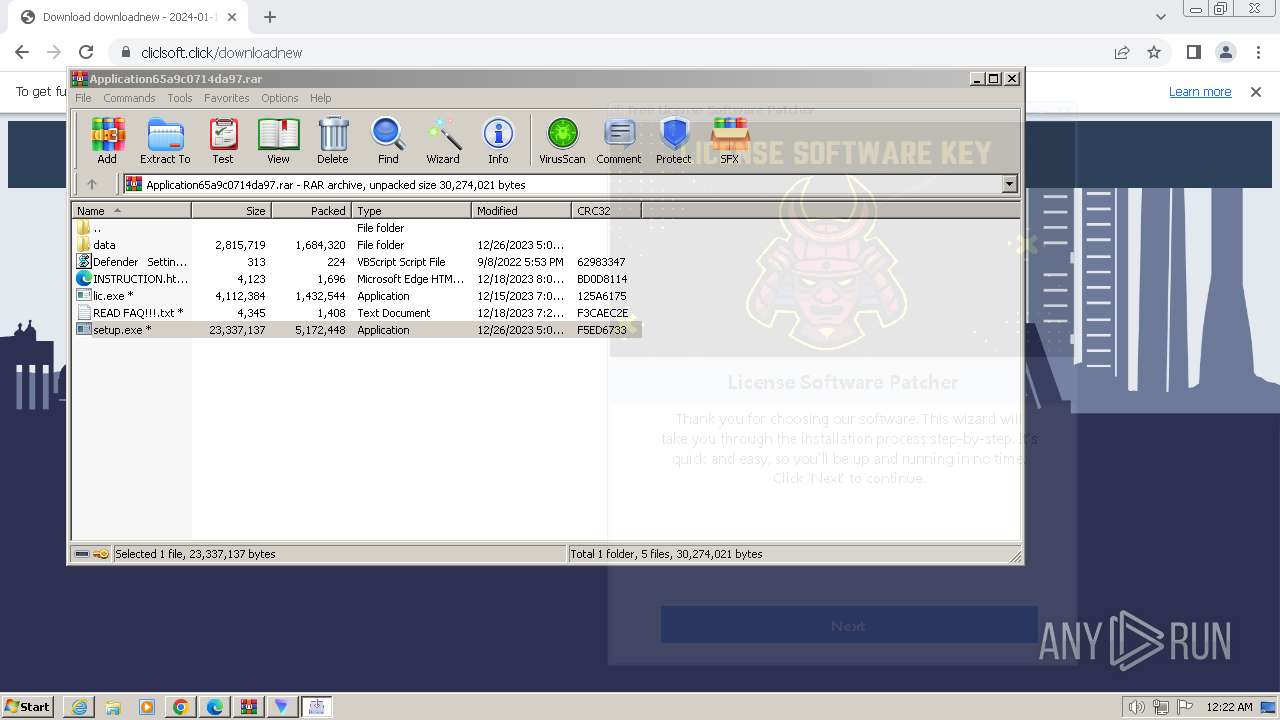The height and width of the screenshot is (720, 1280).
Task: Go up one folder level arrow
Action: 92,184
